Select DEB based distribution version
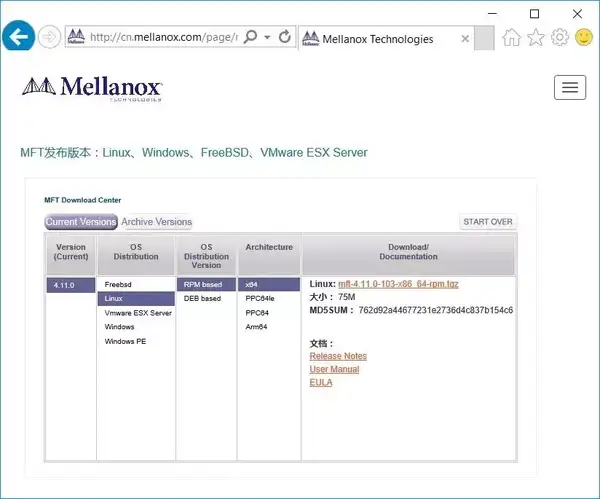The image size is (600, 499). point(201,299)
